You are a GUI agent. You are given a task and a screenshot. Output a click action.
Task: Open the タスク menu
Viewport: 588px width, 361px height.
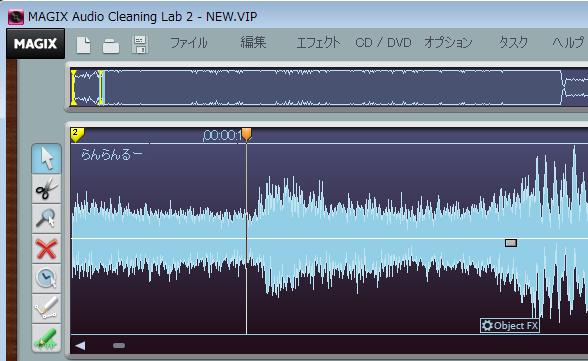[513, 42]
